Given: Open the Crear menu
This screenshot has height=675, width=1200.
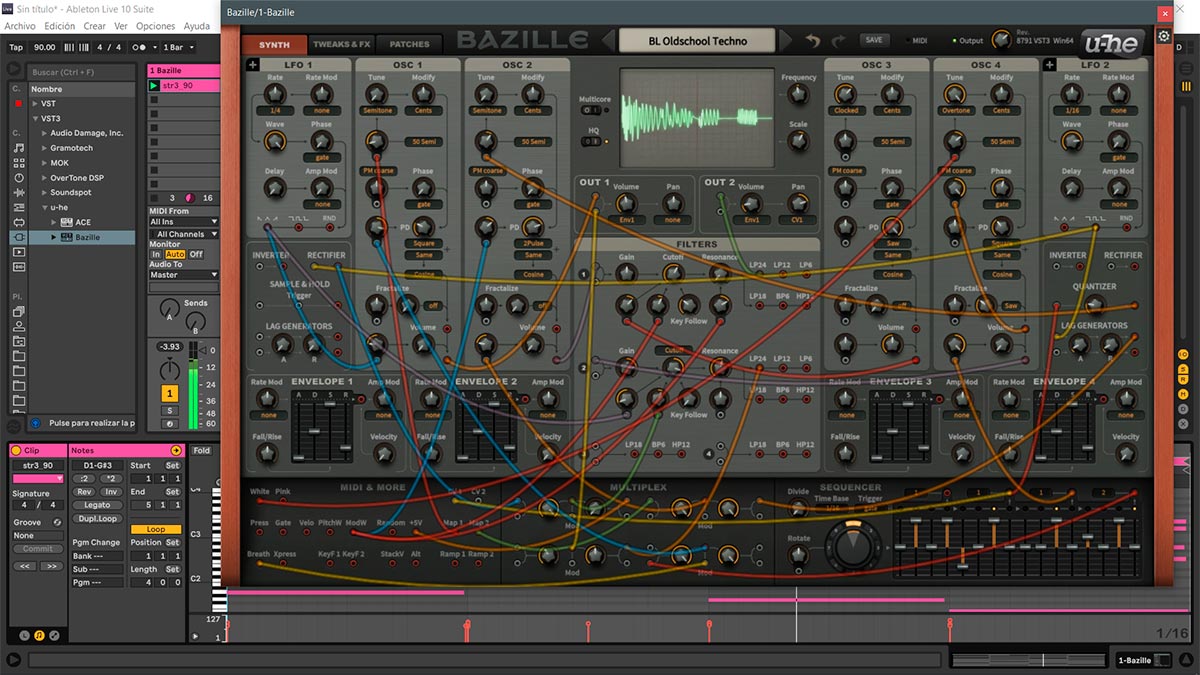Looking at the screenshot, I should [95, 26].
